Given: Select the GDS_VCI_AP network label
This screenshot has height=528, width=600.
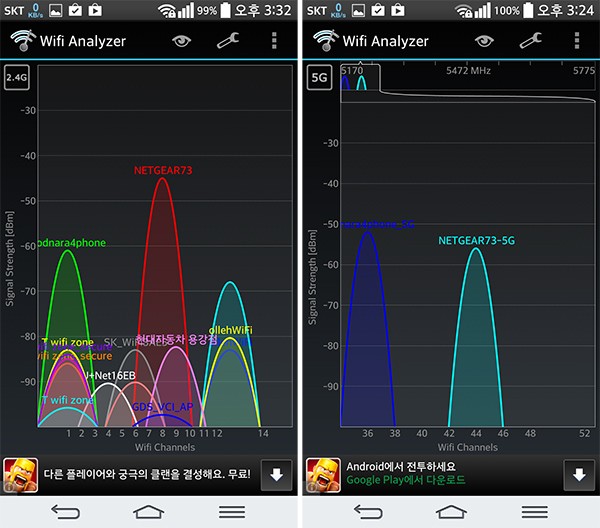Looking at the screenshot, I should click(163, 407).
